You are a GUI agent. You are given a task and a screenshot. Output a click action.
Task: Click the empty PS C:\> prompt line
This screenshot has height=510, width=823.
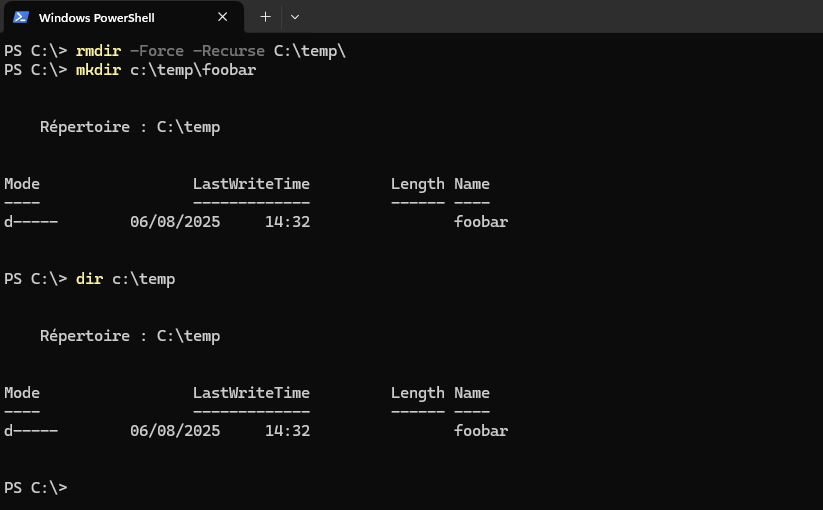point(36,488)
